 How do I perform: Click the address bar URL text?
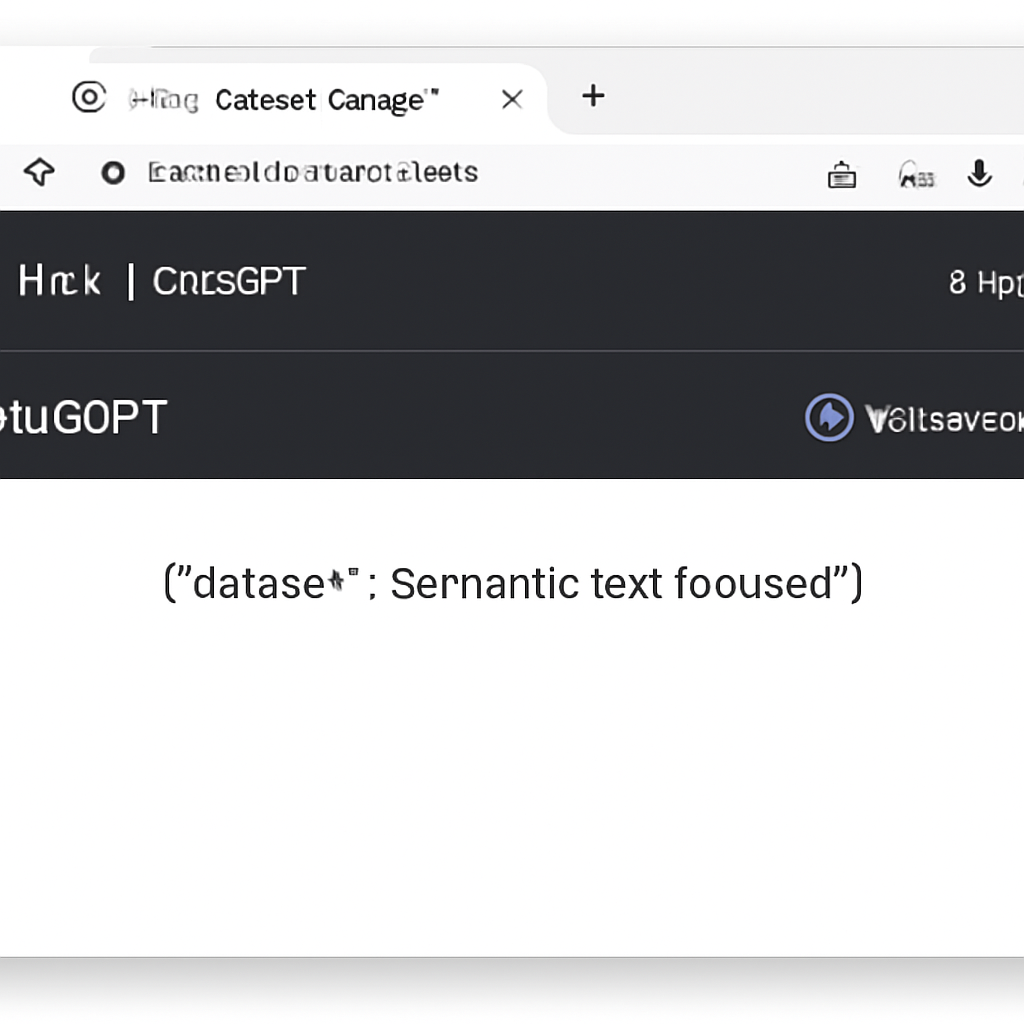click(x=313, y=172)
